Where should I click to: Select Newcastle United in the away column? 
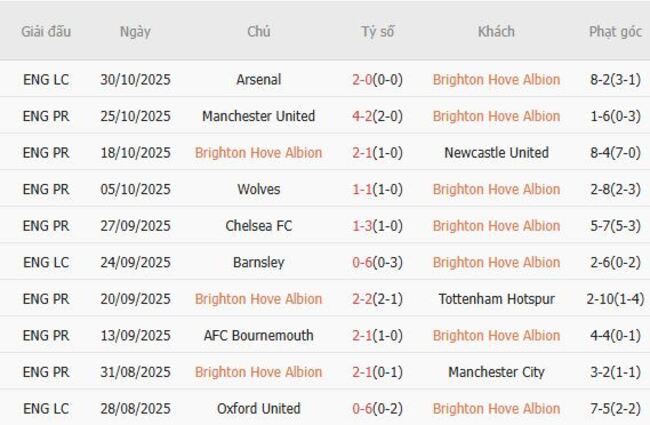[496, 153]
